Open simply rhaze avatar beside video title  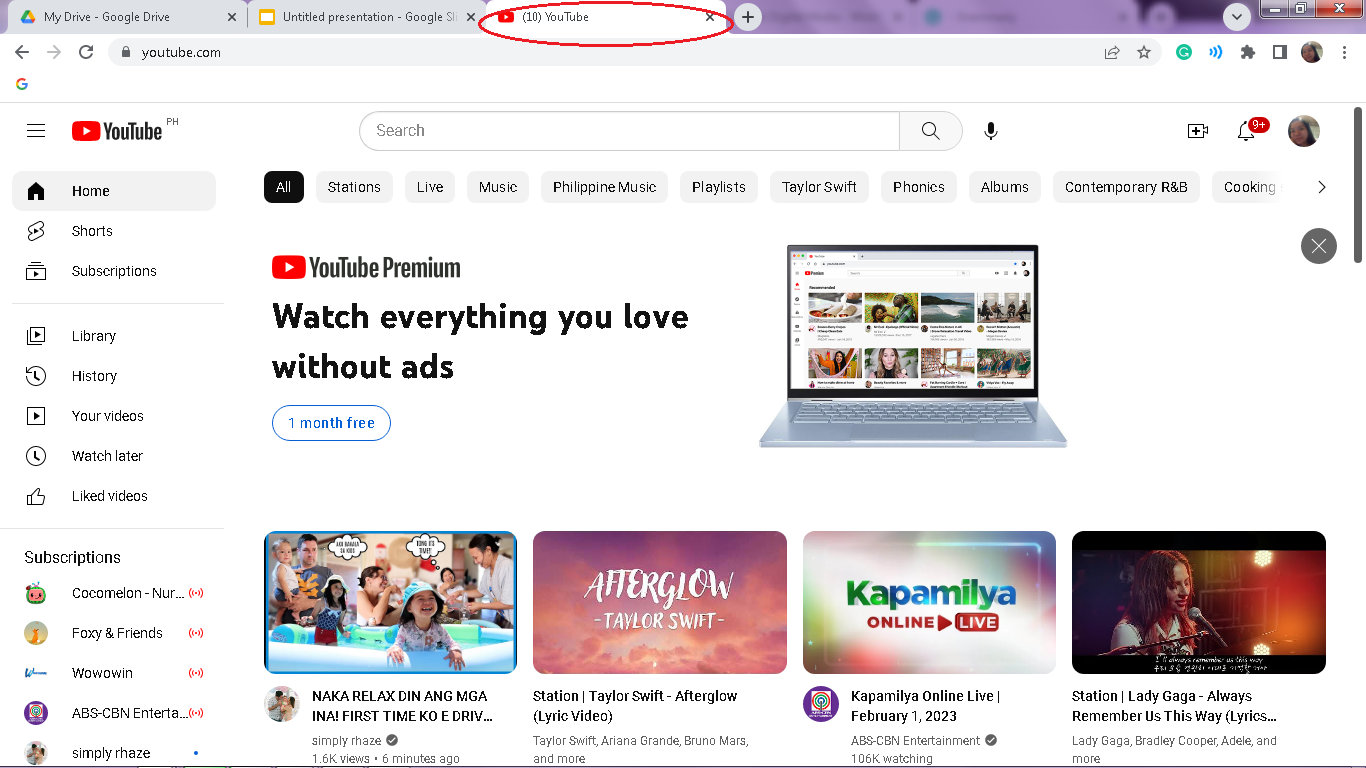pos(282,704)
